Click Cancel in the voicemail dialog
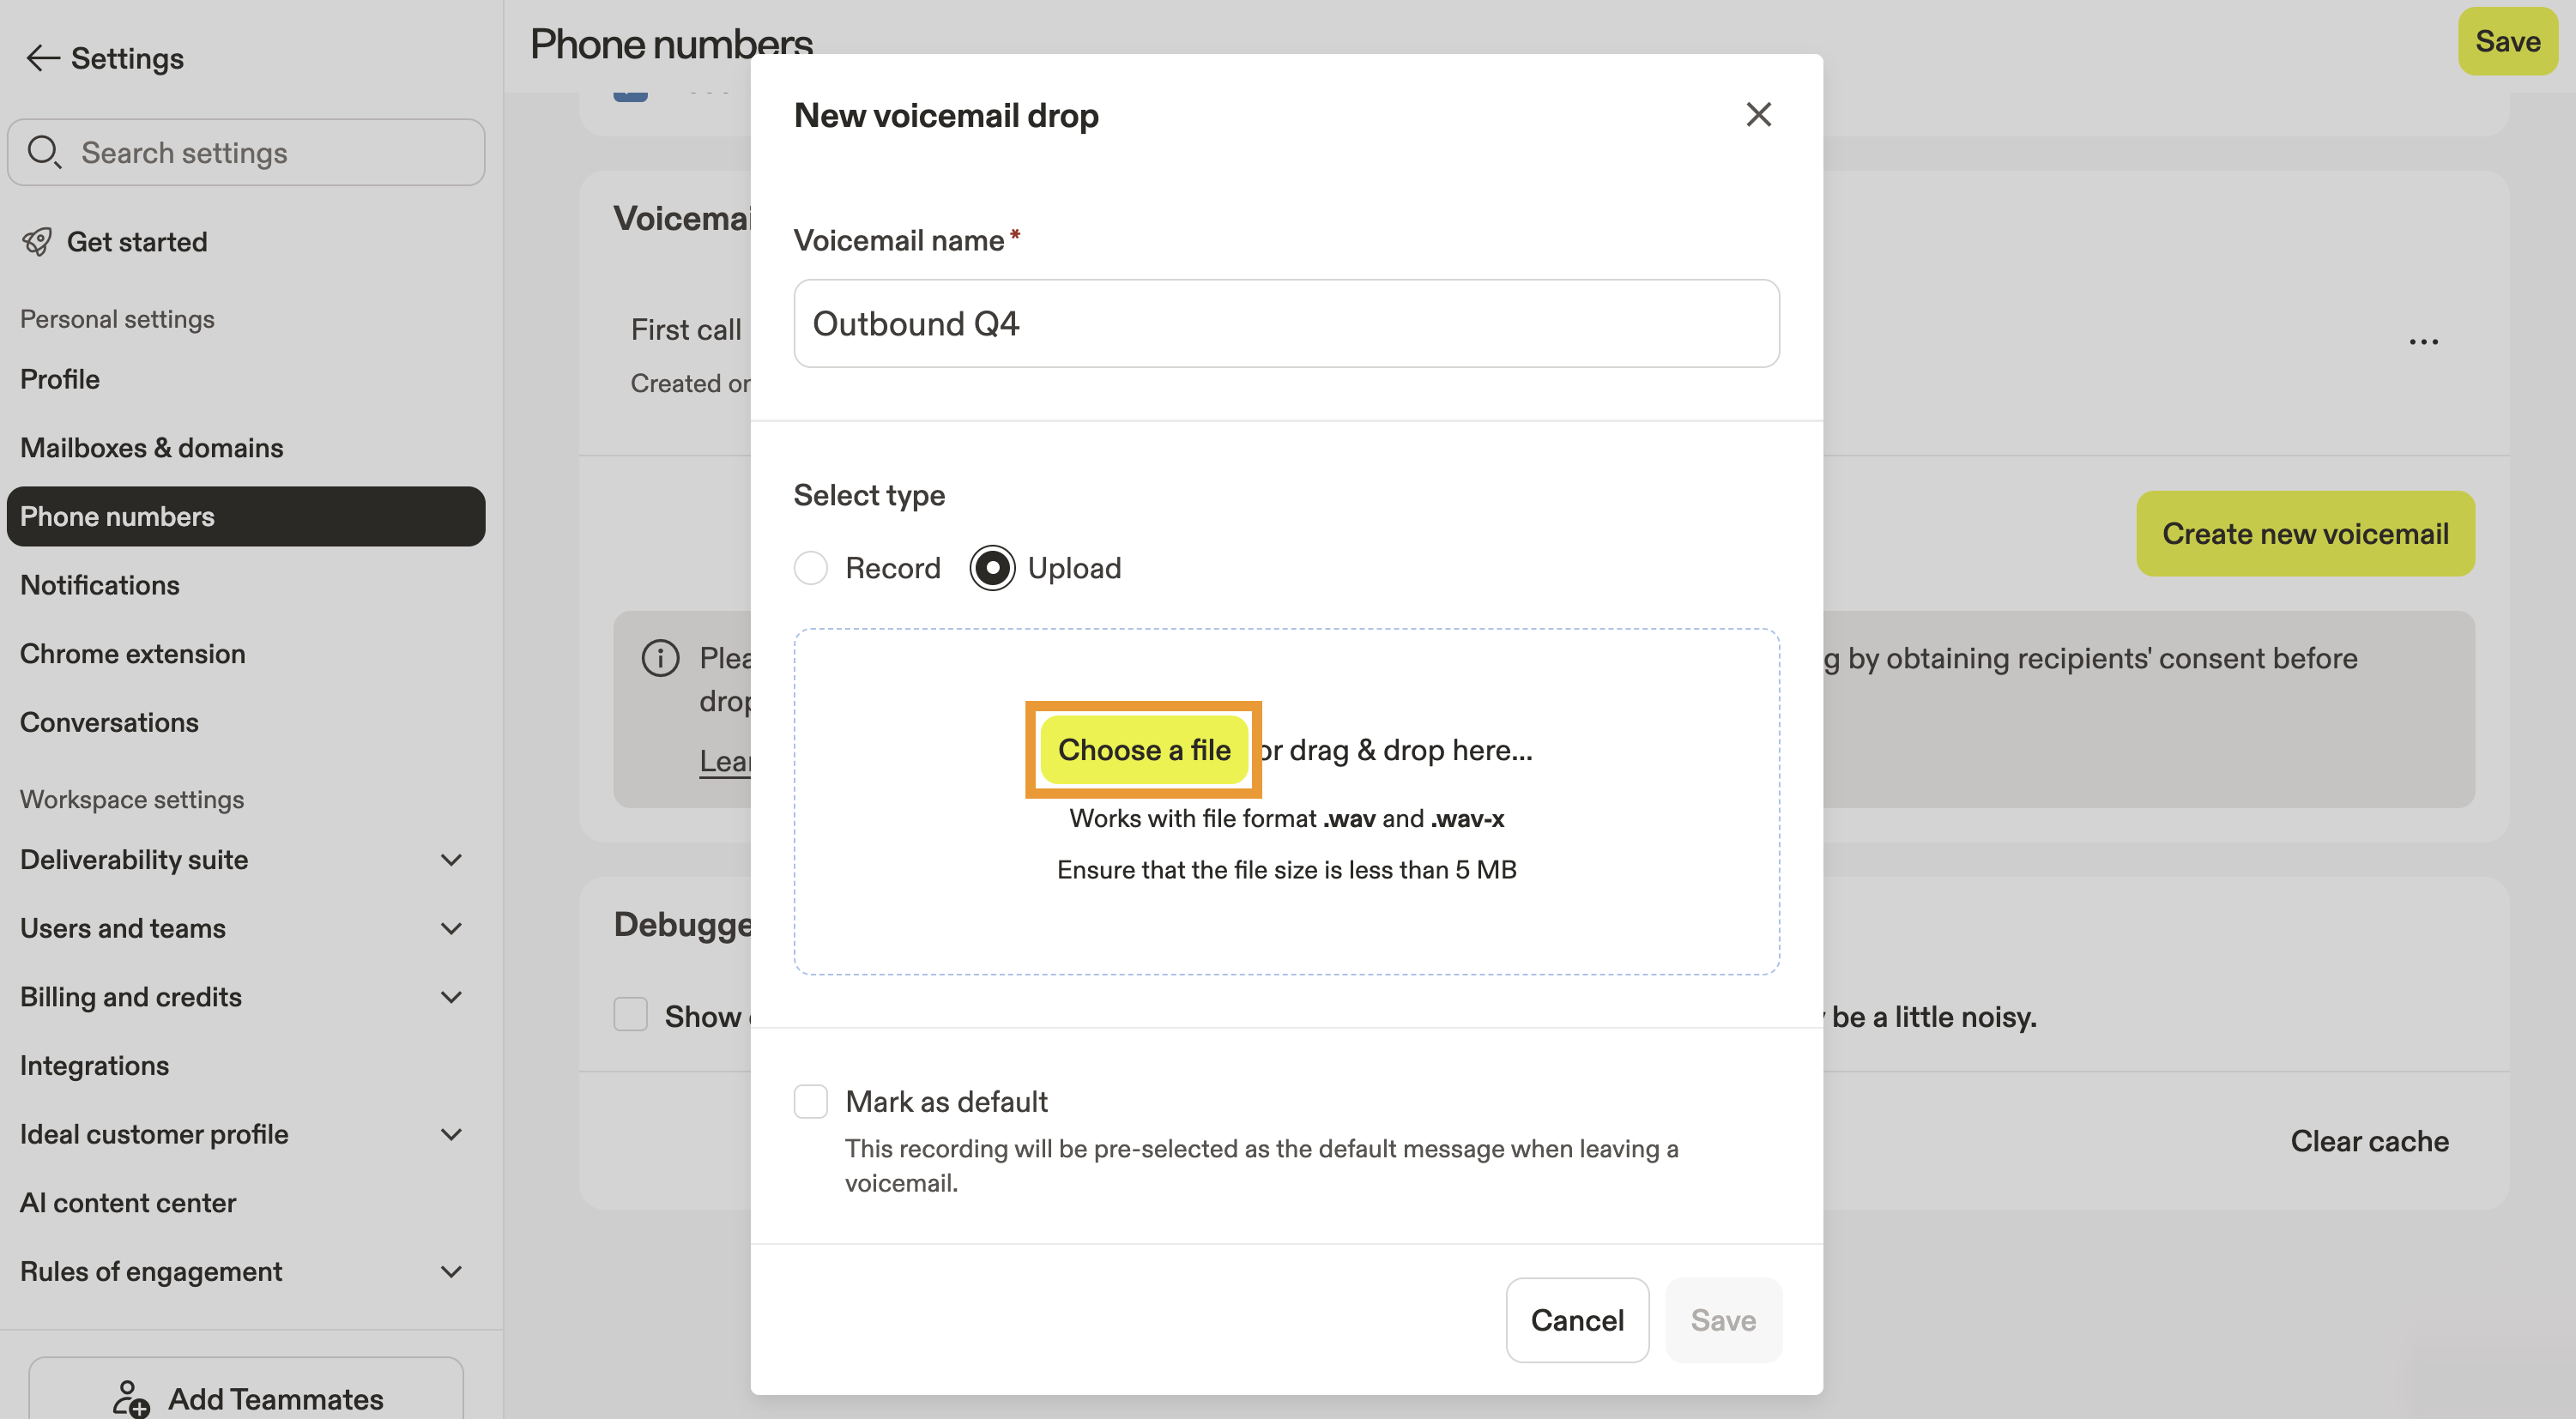 1577,1320
